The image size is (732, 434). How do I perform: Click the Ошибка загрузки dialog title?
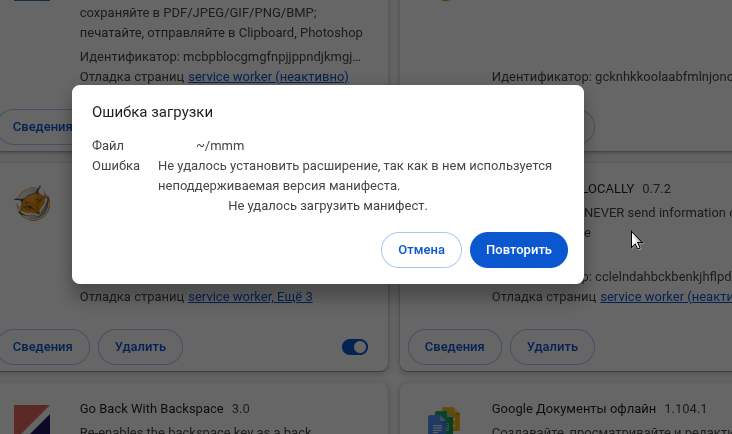tap(152, 112)
